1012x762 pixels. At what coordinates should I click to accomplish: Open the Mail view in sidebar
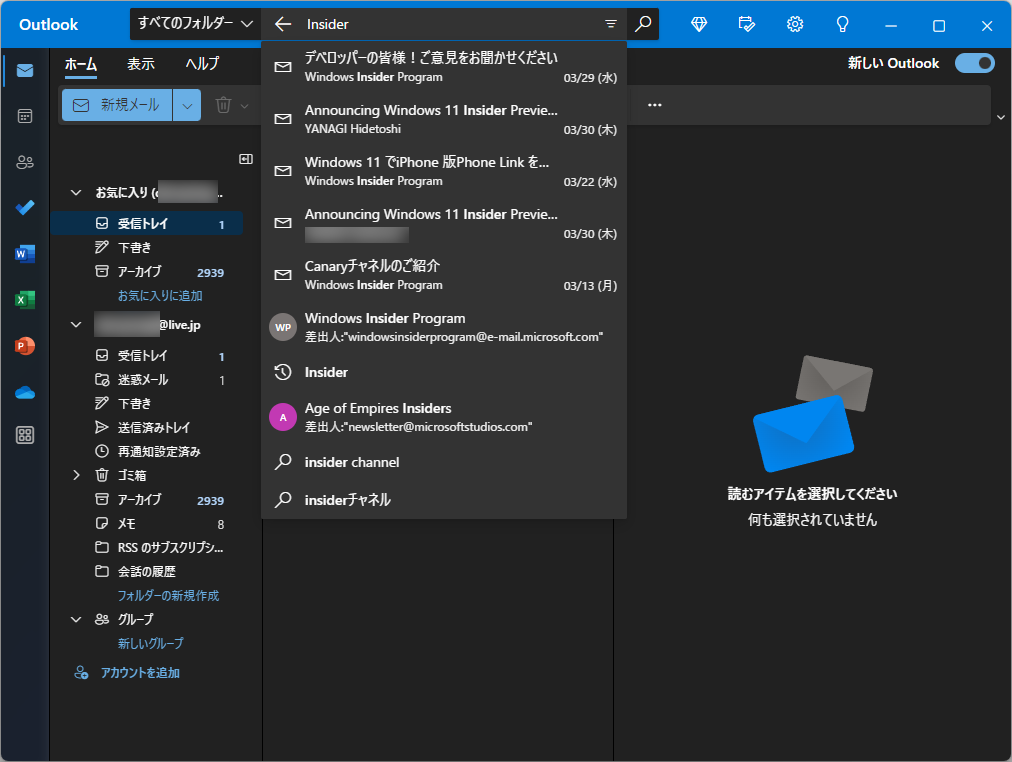click(x=25, y=70)
